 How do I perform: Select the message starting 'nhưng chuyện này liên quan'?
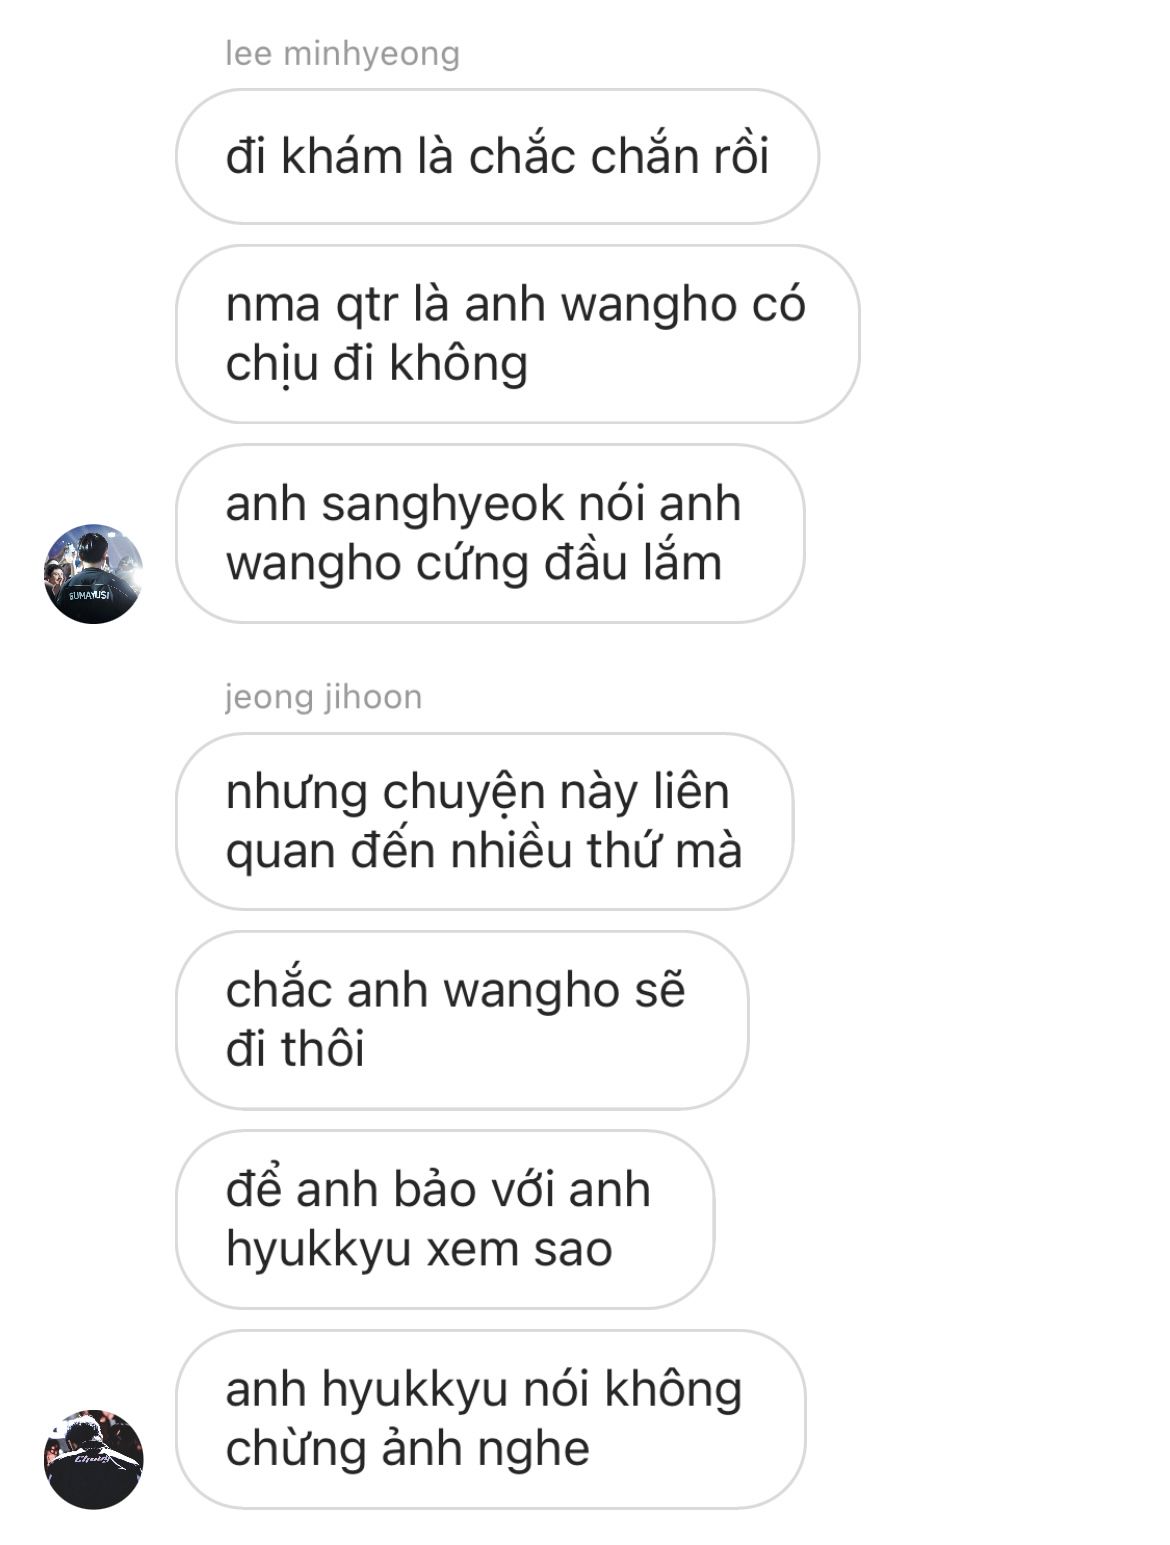tap(484, 821)
